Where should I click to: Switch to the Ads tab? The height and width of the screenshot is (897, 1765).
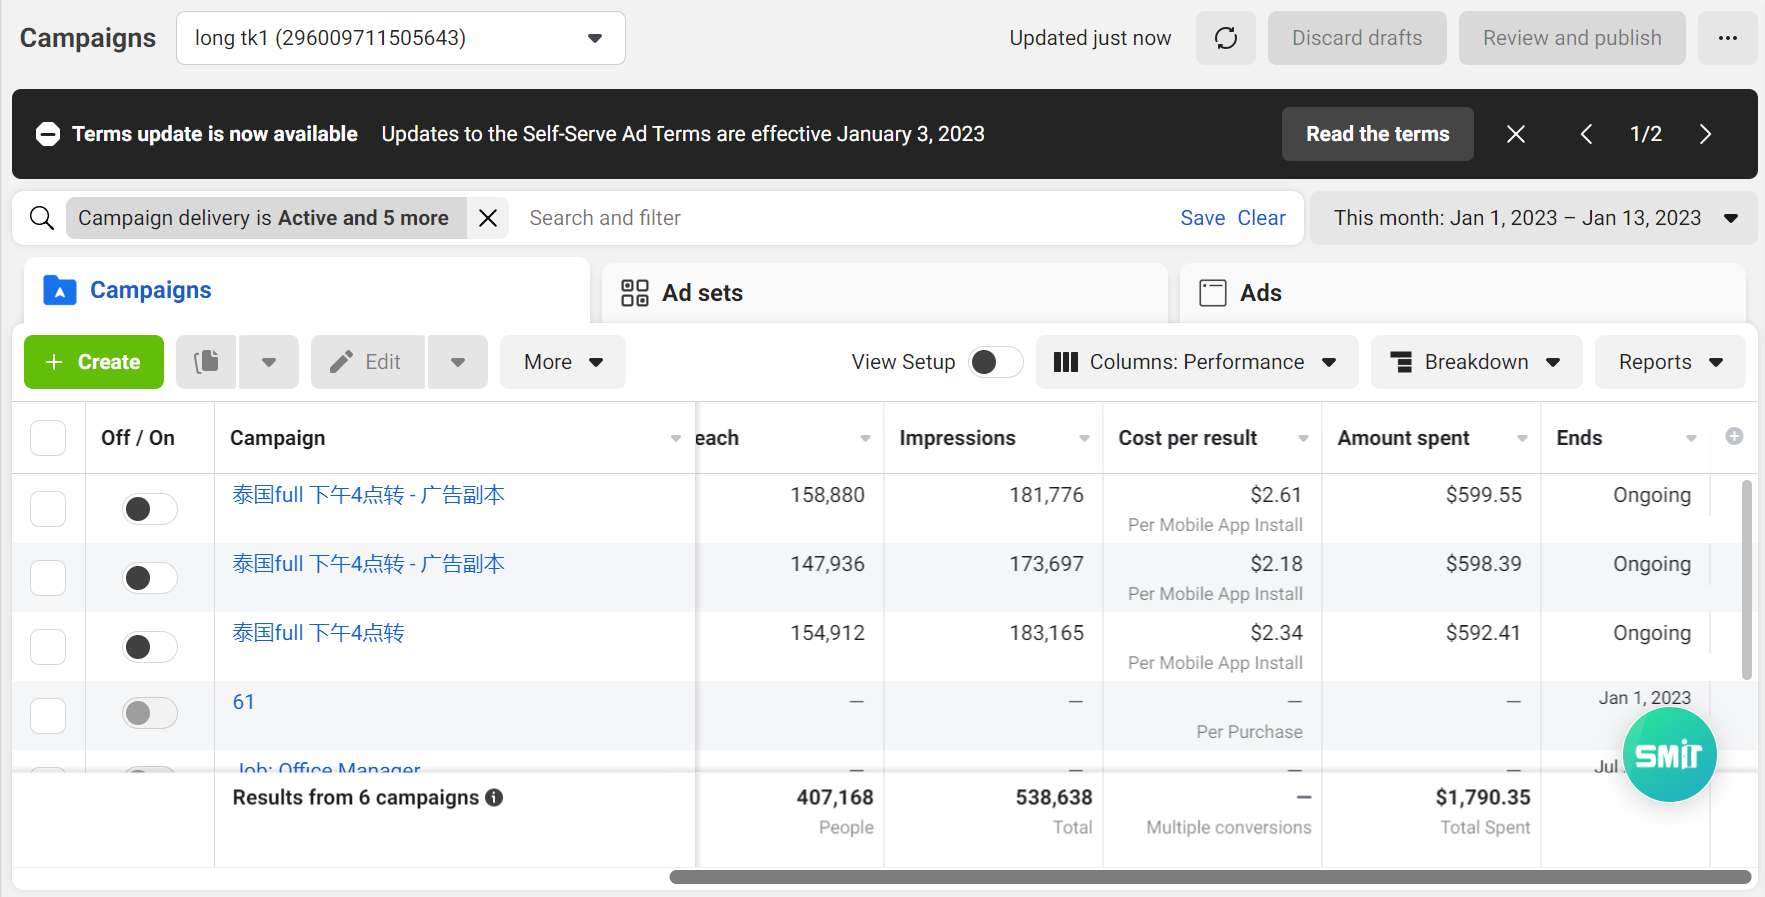[x=1462, y=293]
